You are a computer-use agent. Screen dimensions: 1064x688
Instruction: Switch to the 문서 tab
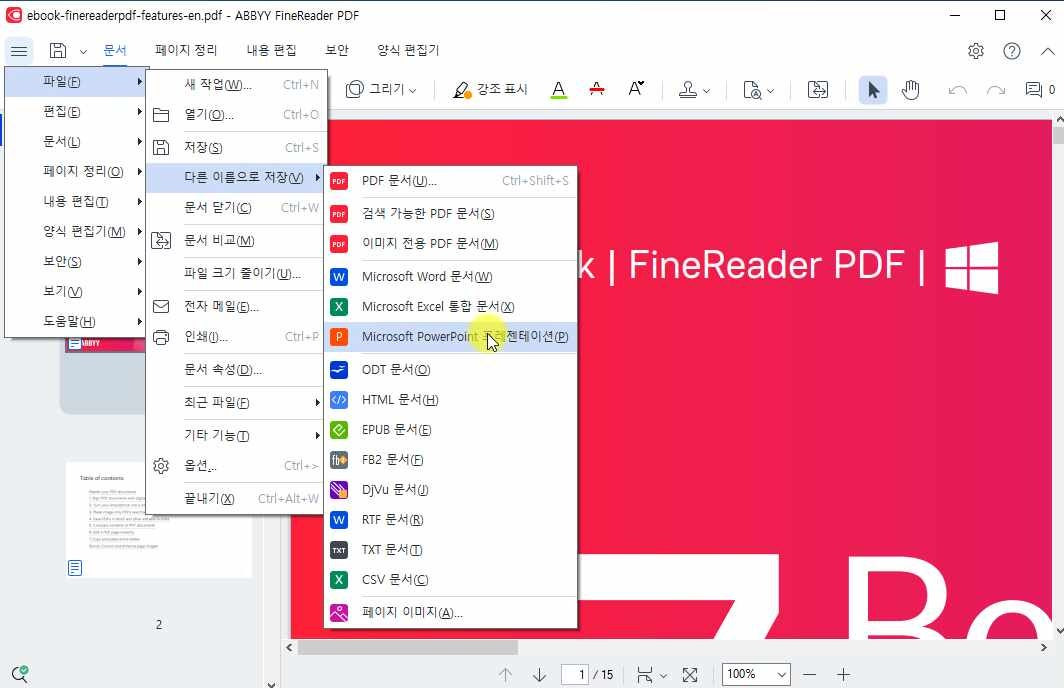pyautogui.click(x=115, y=50)
